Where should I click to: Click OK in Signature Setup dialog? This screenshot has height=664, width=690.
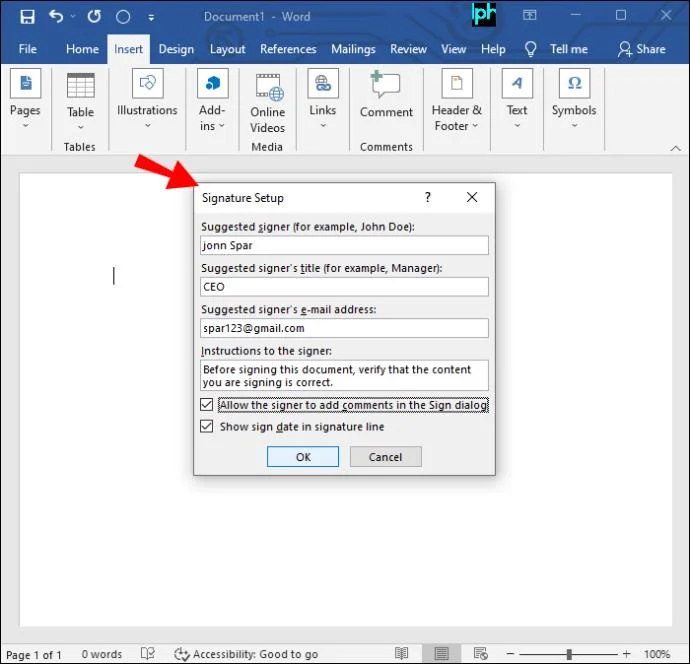pyautogui.click(x=303, y=457)
